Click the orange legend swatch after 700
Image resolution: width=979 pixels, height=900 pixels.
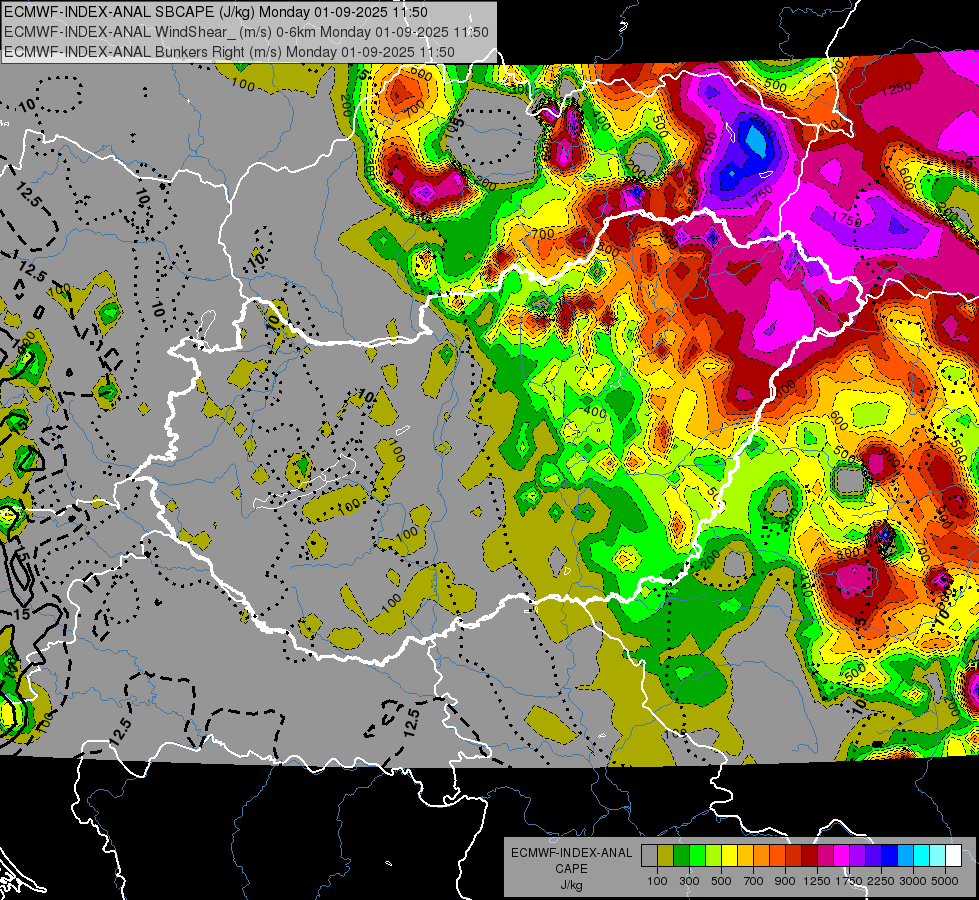point(762,855)
